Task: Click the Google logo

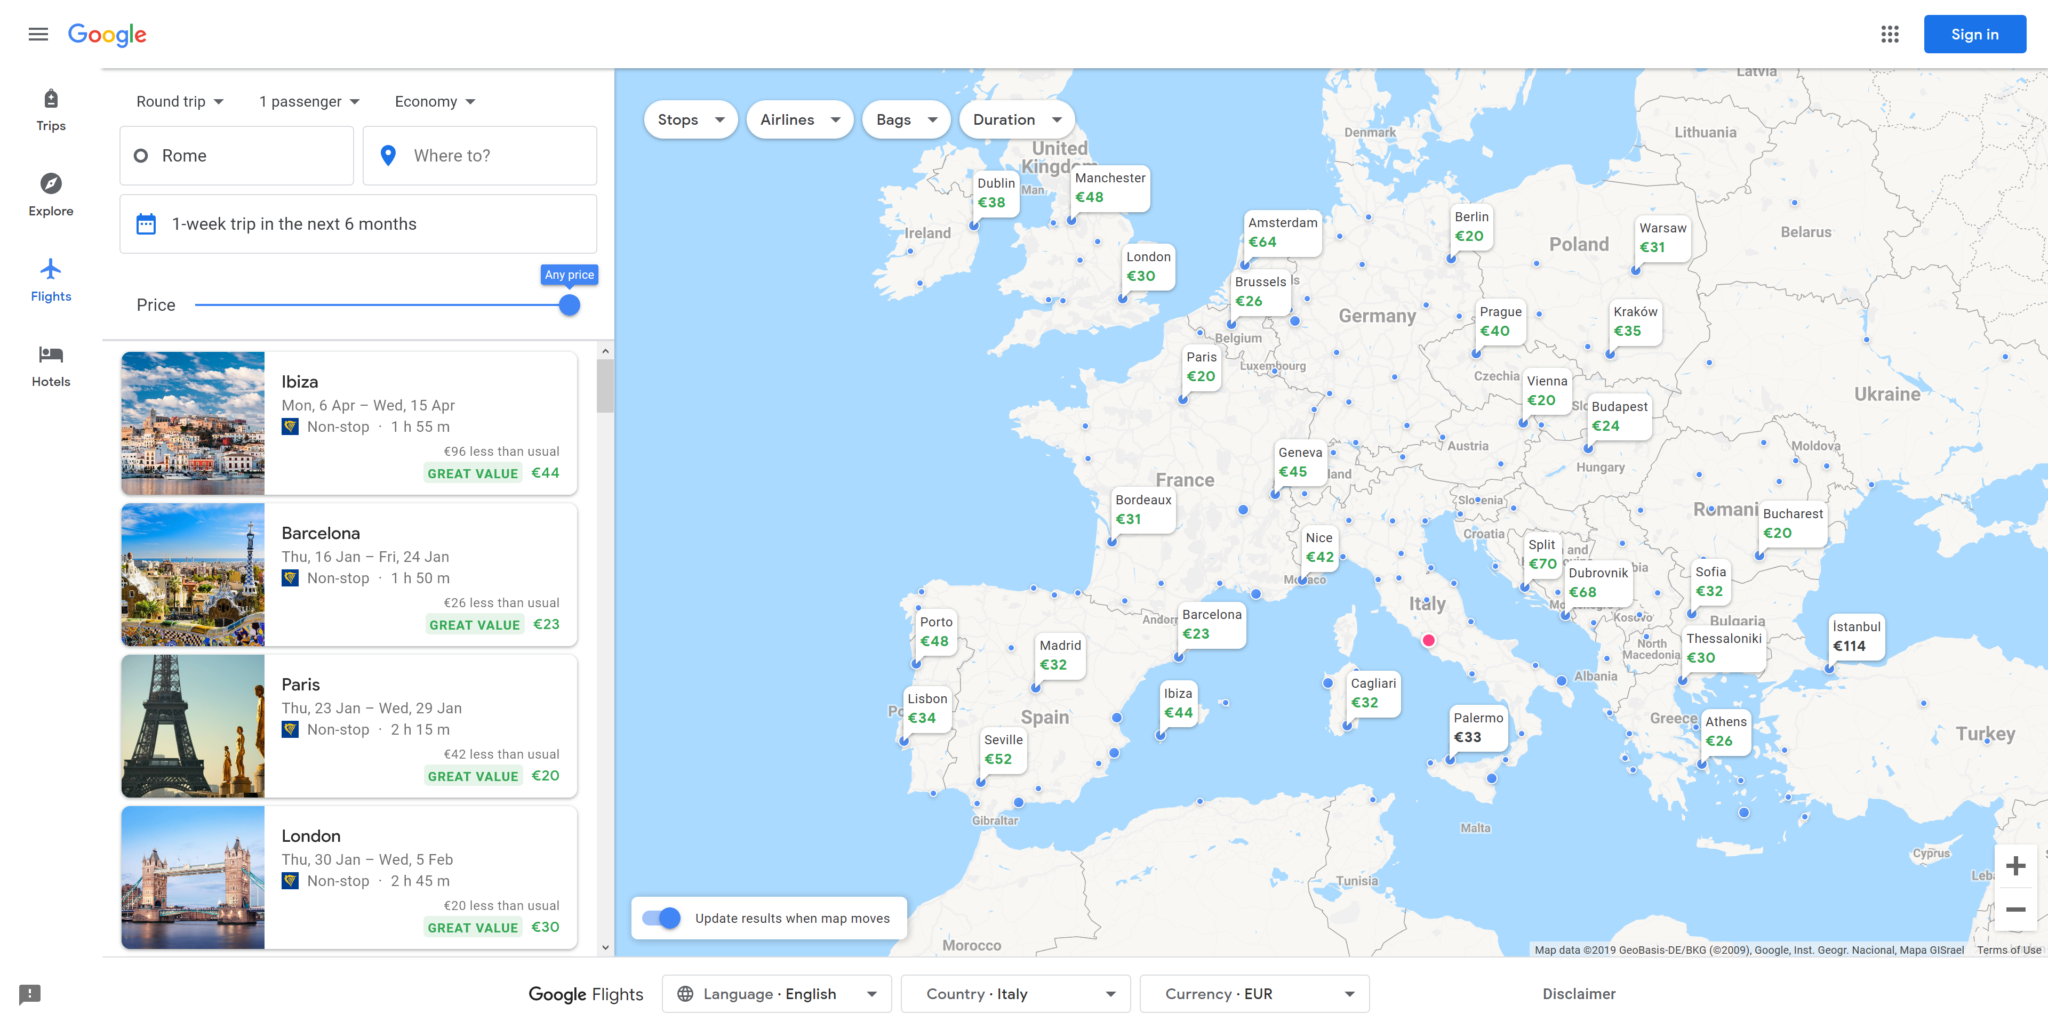Action: point(107,35)
